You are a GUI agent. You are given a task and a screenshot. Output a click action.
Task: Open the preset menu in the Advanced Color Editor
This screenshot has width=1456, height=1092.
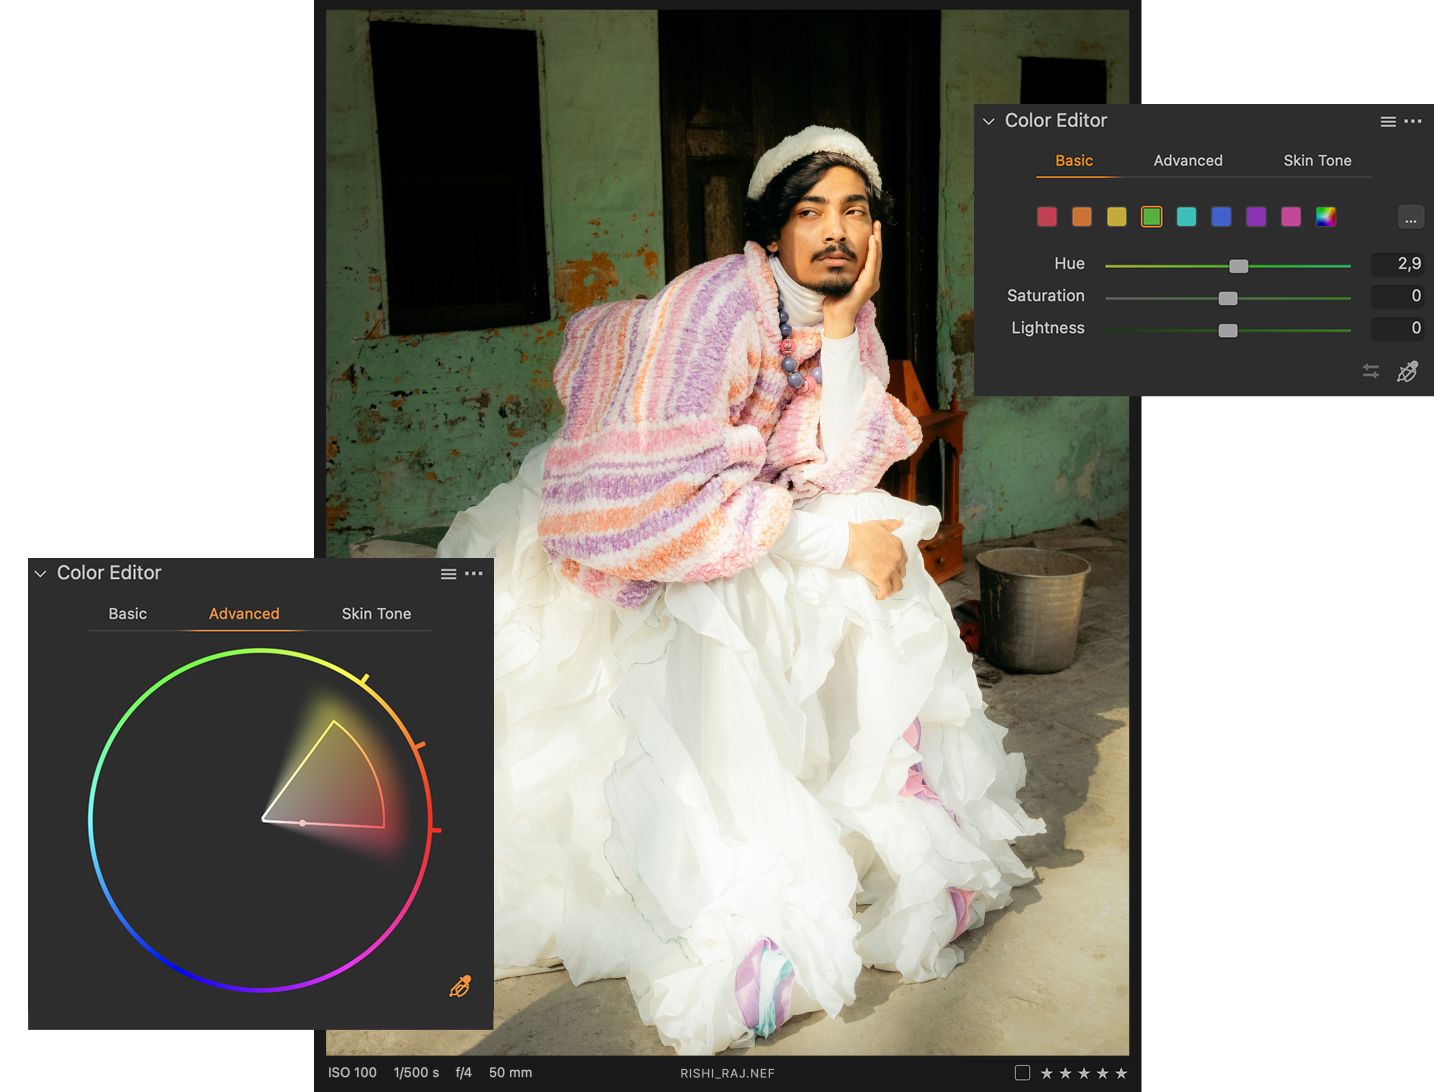pyautogui.click(x=448, y=573)
